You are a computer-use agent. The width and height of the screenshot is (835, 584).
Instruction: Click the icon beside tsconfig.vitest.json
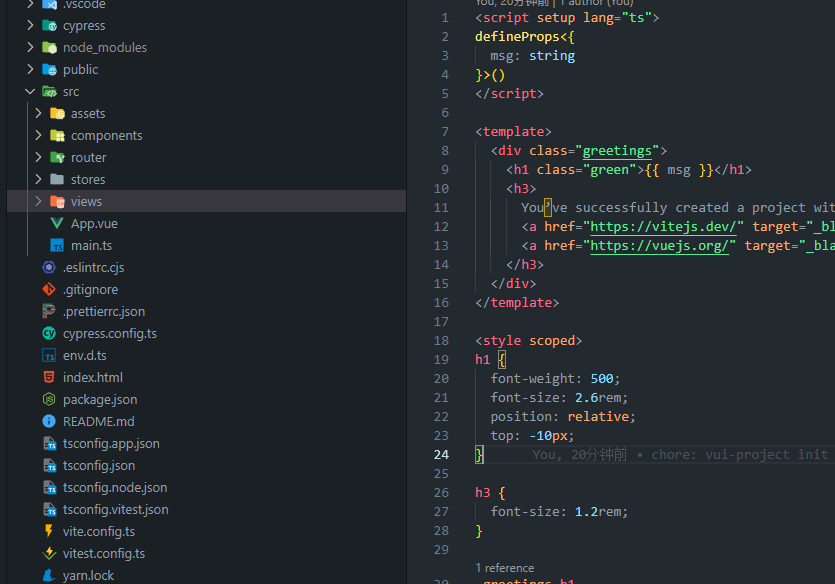click(50, 509)
